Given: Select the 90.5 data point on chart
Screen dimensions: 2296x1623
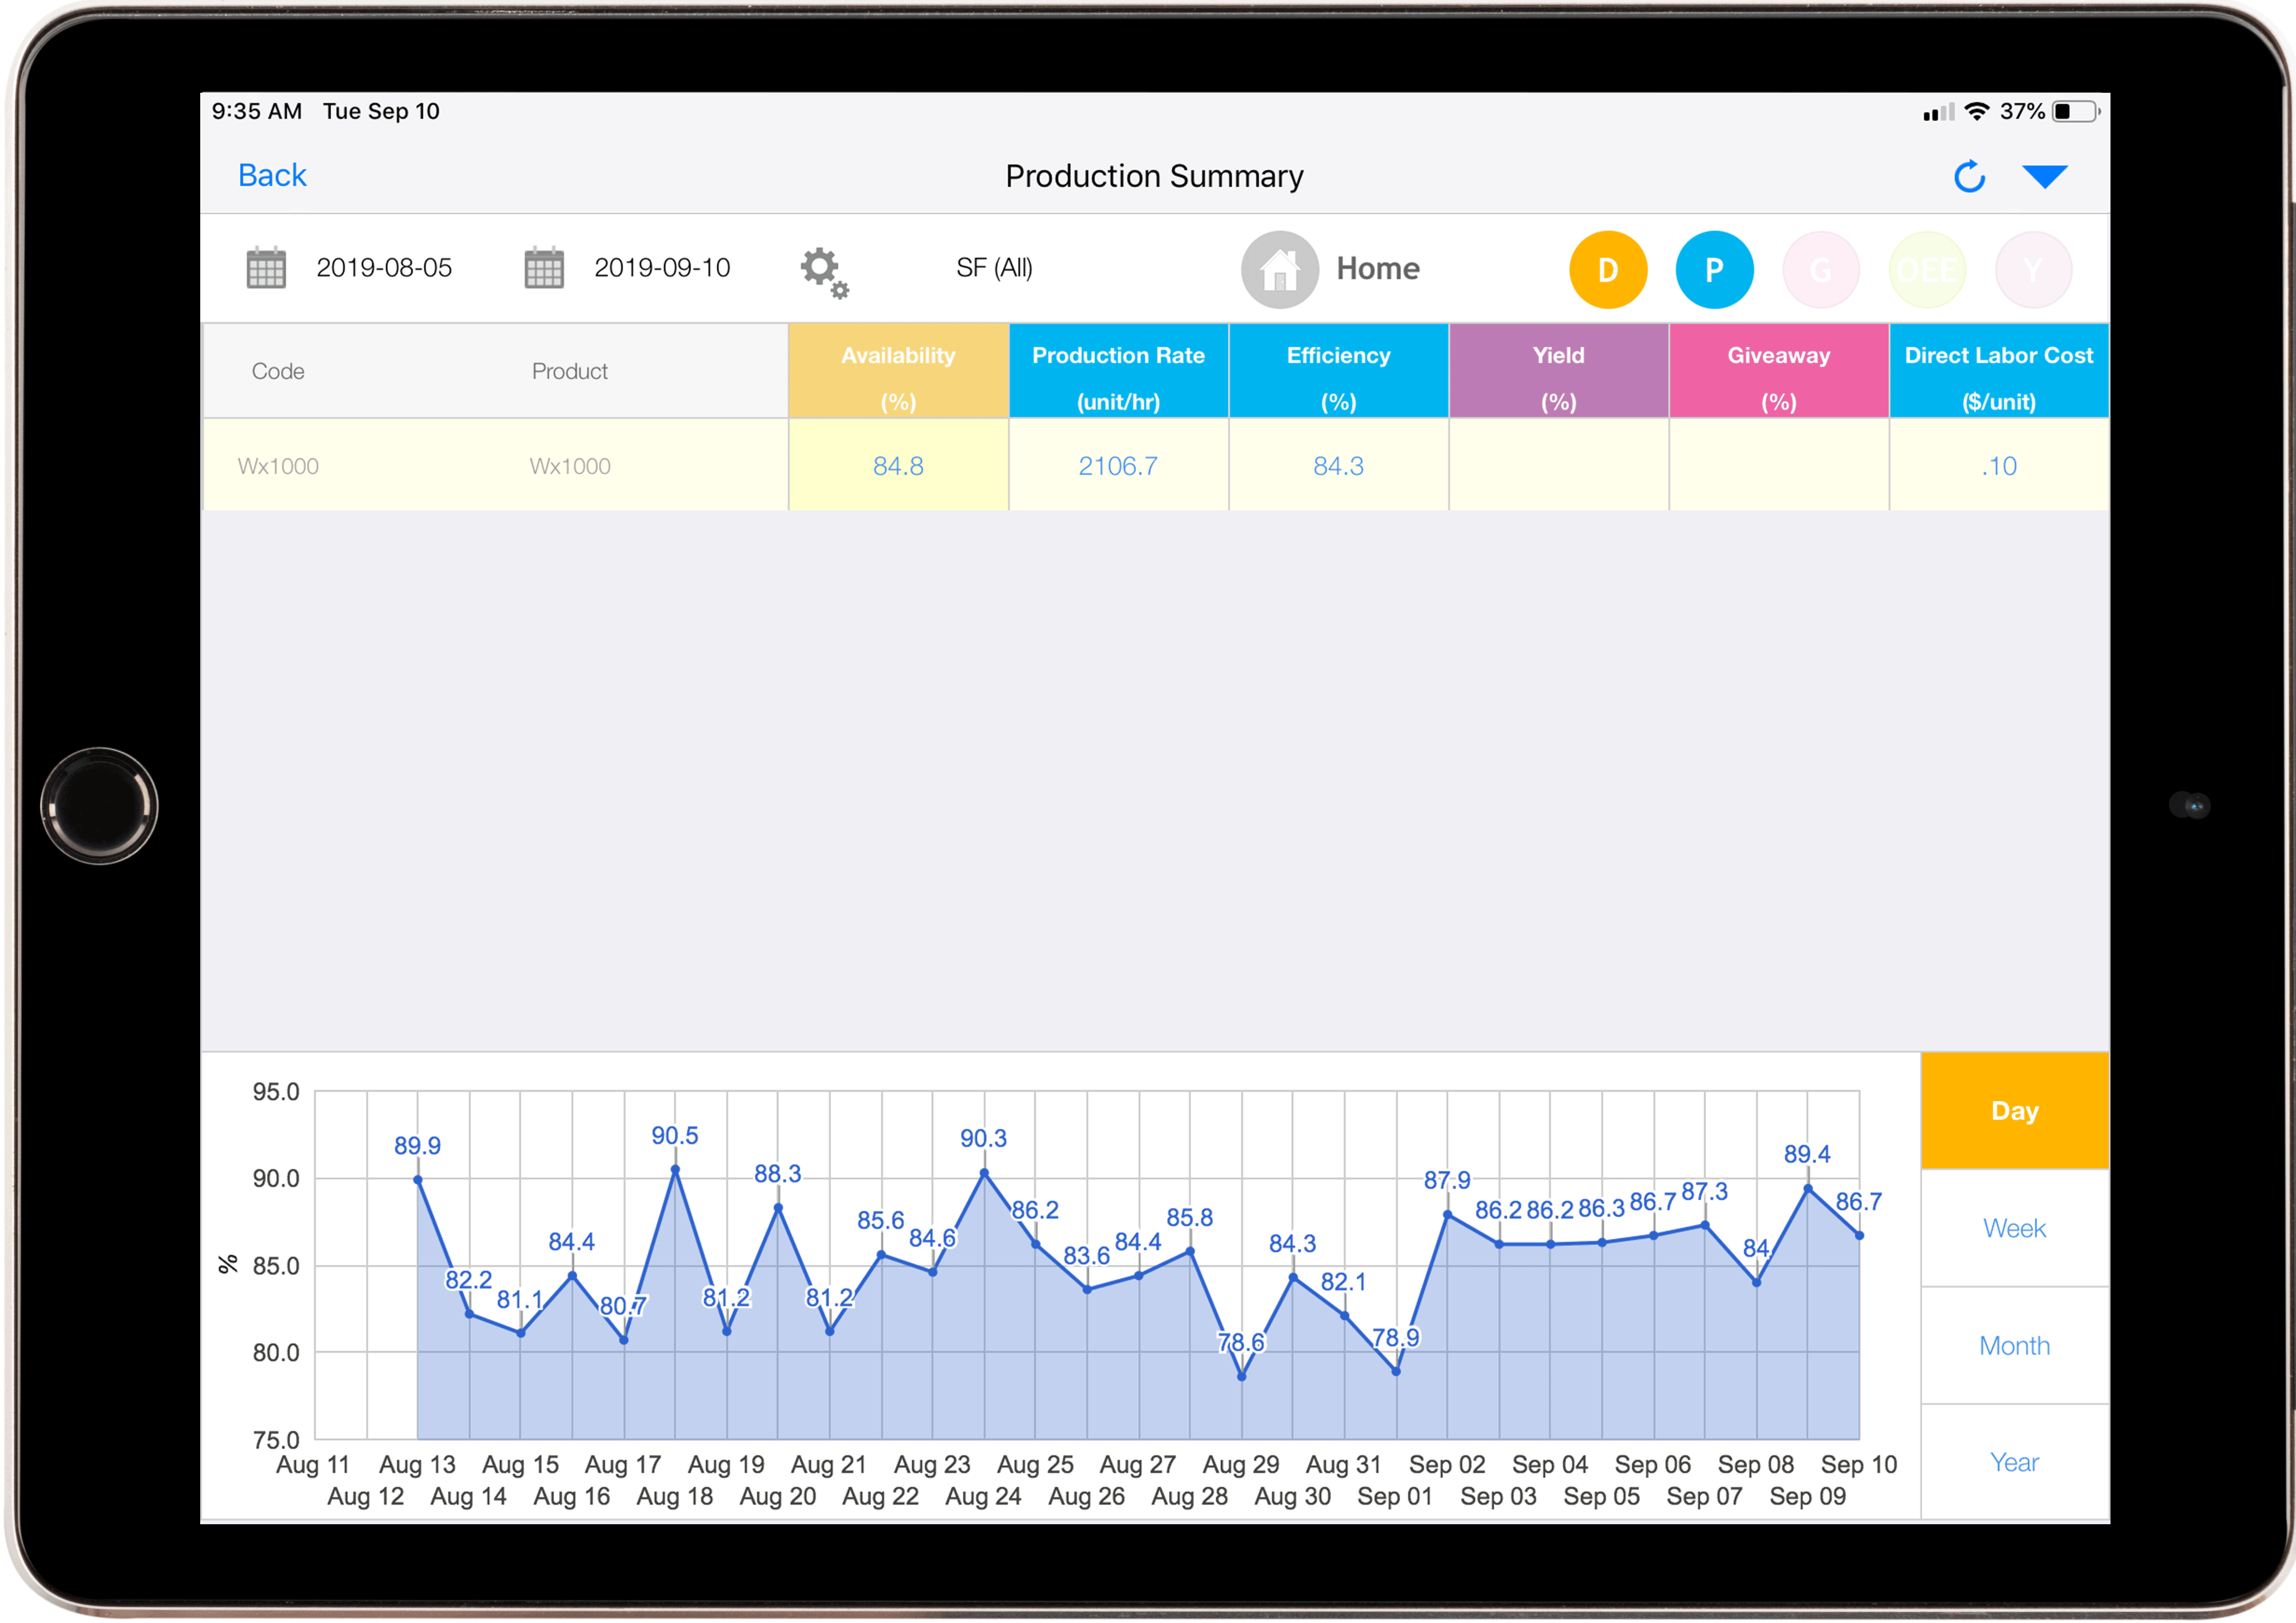Looking at the screenshot, I should click(x=675, y=1169).
